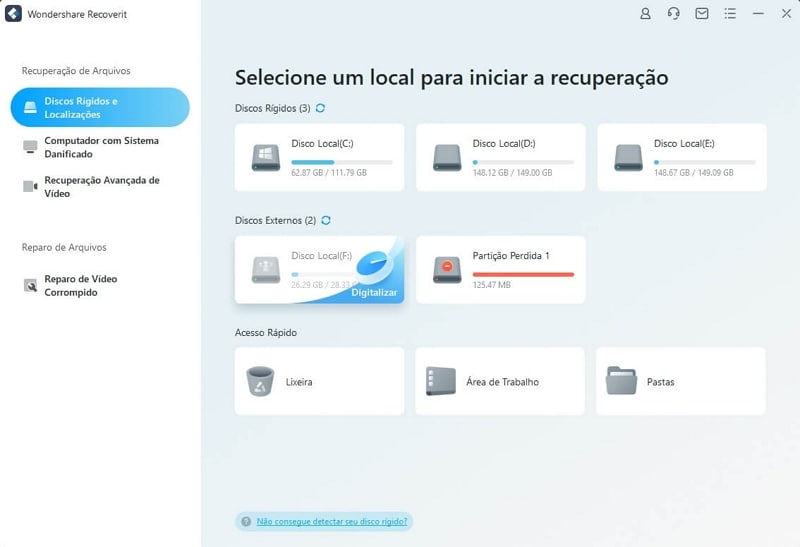Click the Discos Rígidos e Localizações drive icon

tap(31, 107)
